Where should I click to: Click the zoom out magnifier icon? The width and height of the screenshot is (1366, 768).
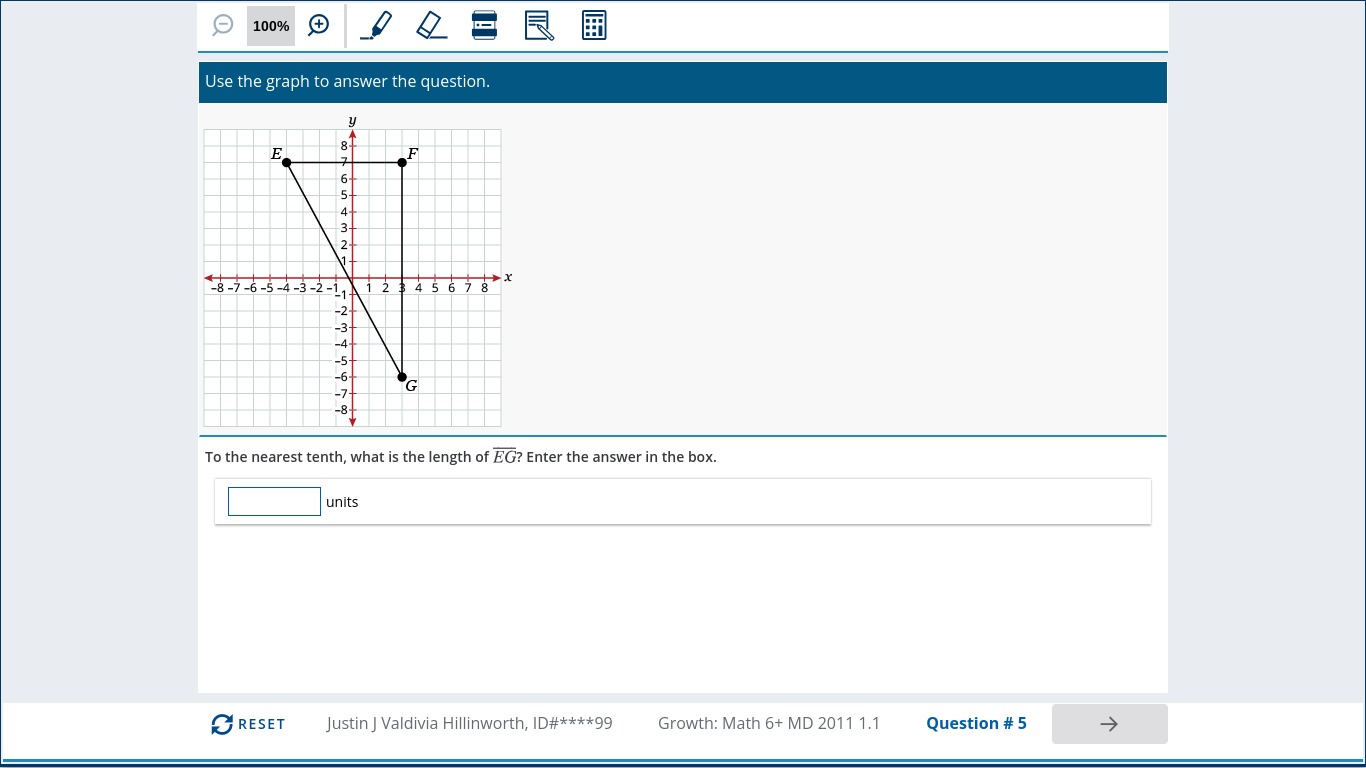pyautogui.click(x=223, y=26)
